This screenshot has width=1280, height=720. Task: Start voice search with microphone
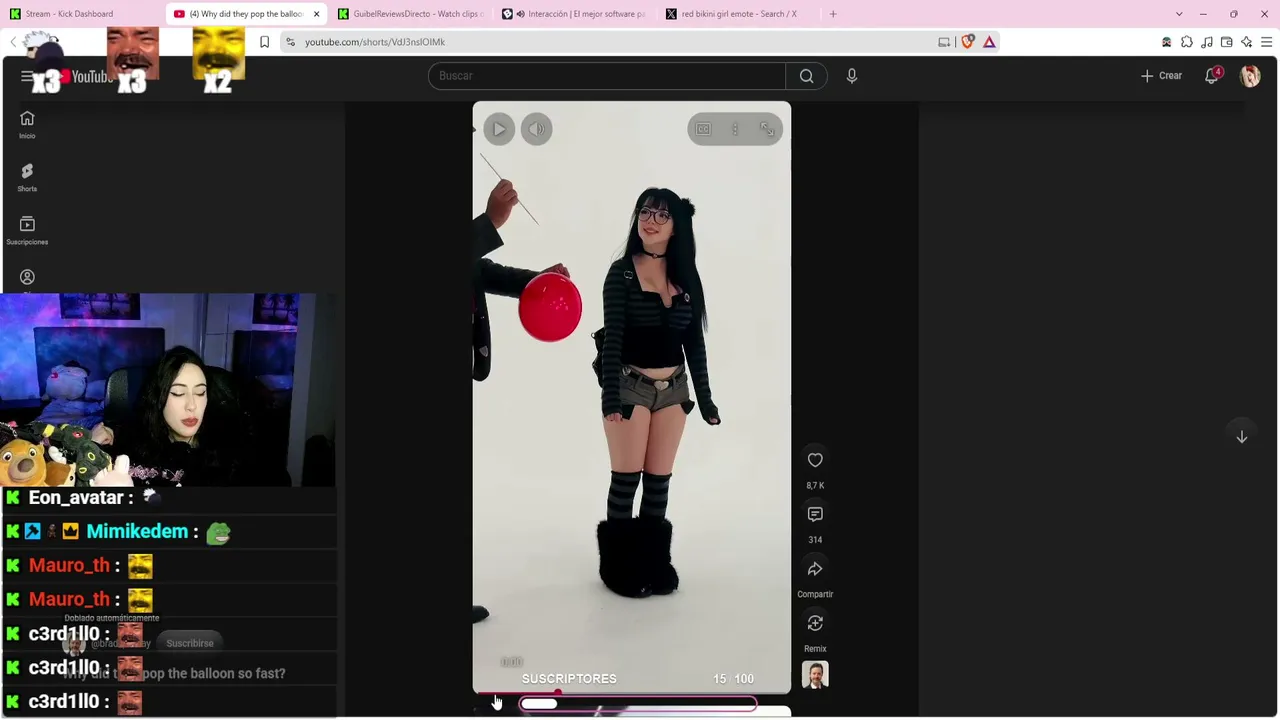852,76
